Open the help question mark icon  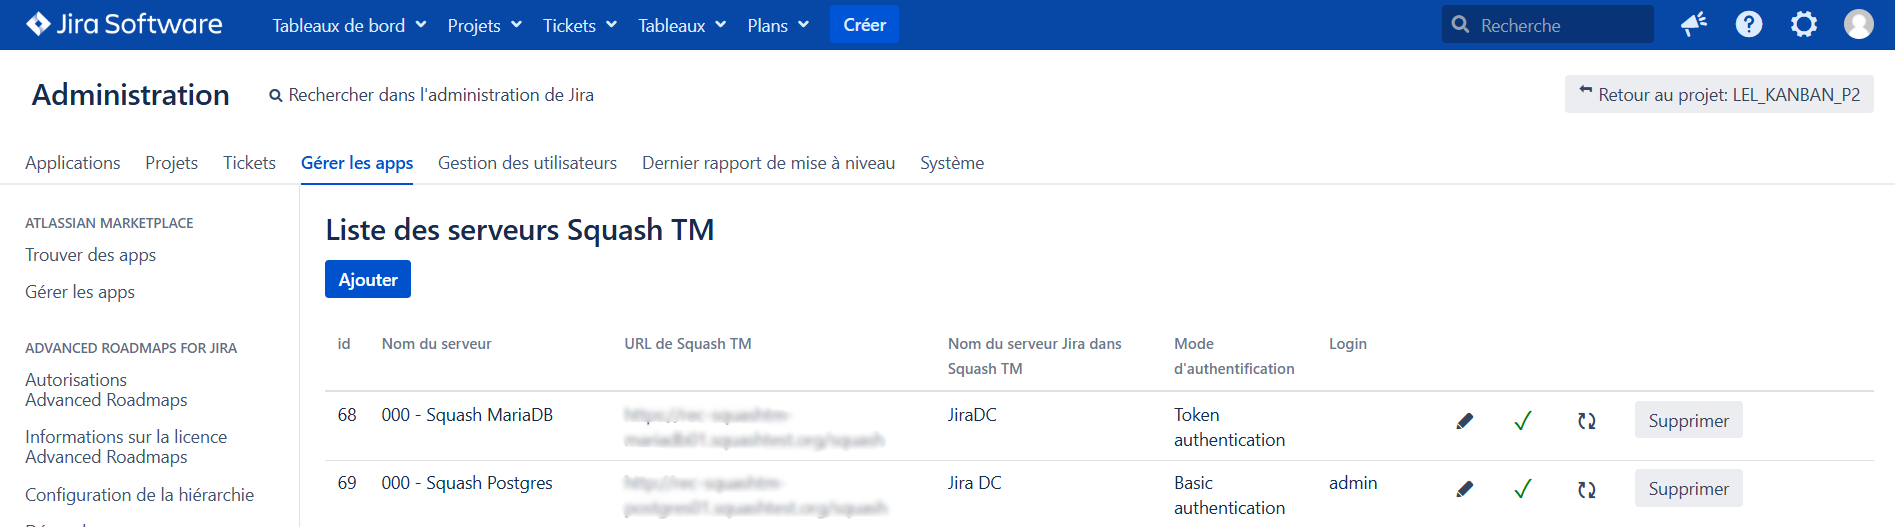1748,24
